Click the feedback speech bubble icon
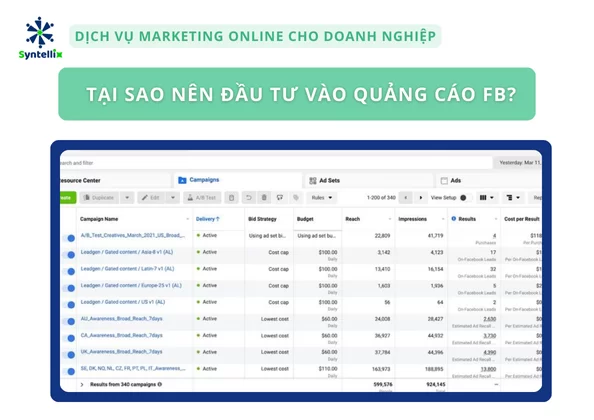The image size is (594, 420). pos(280,198)
